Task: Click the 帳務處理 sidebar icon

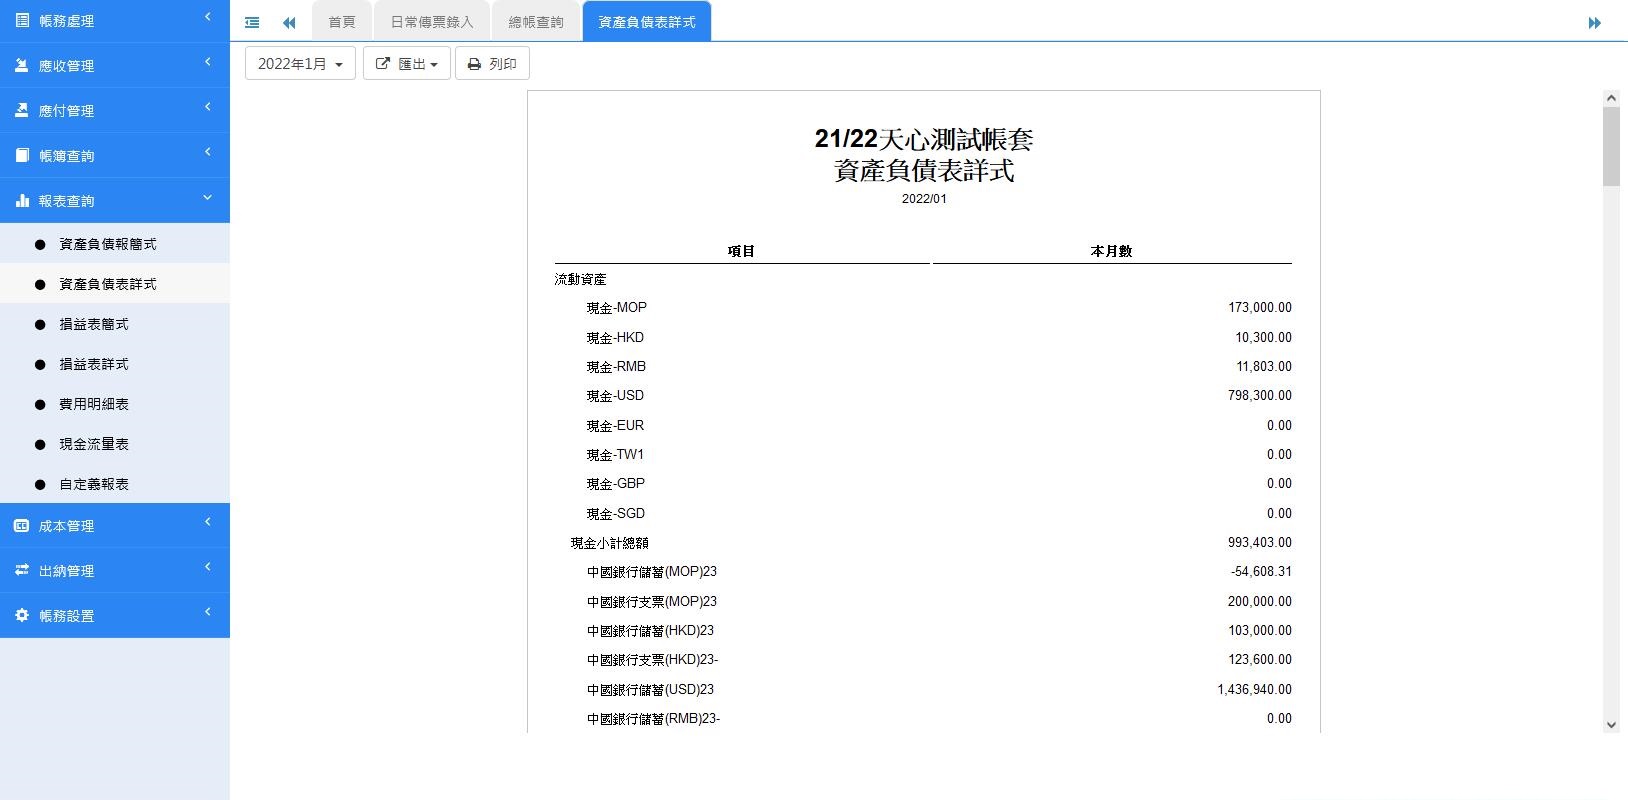Action: tap(22, 20)
